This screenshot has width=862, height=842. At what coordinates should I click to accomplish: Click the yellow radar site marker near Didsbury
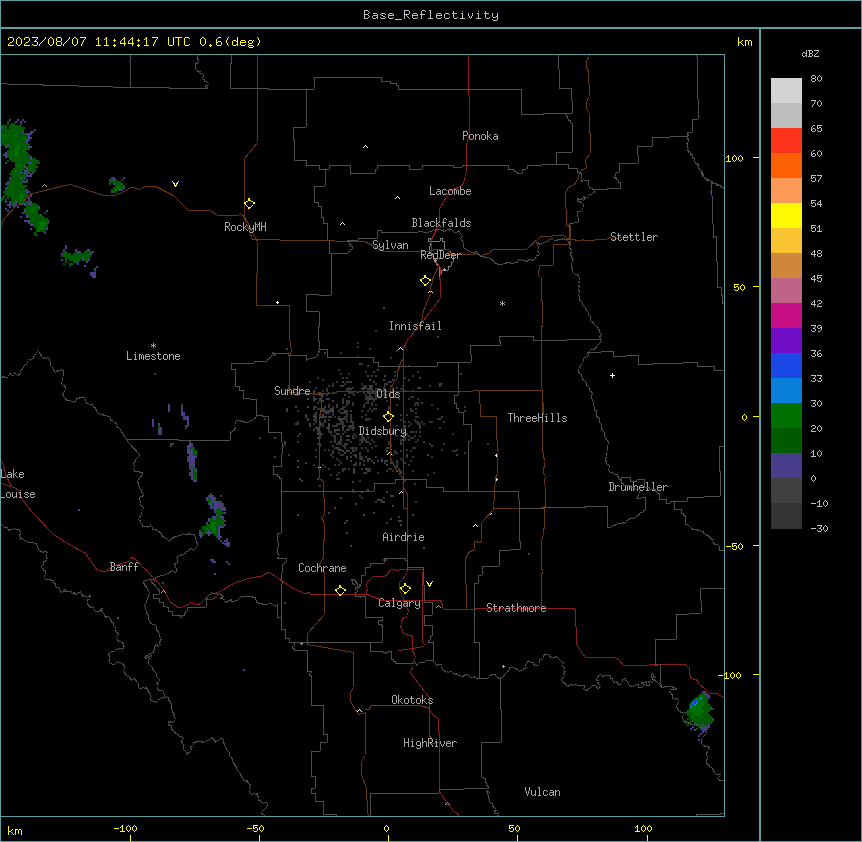388,417
